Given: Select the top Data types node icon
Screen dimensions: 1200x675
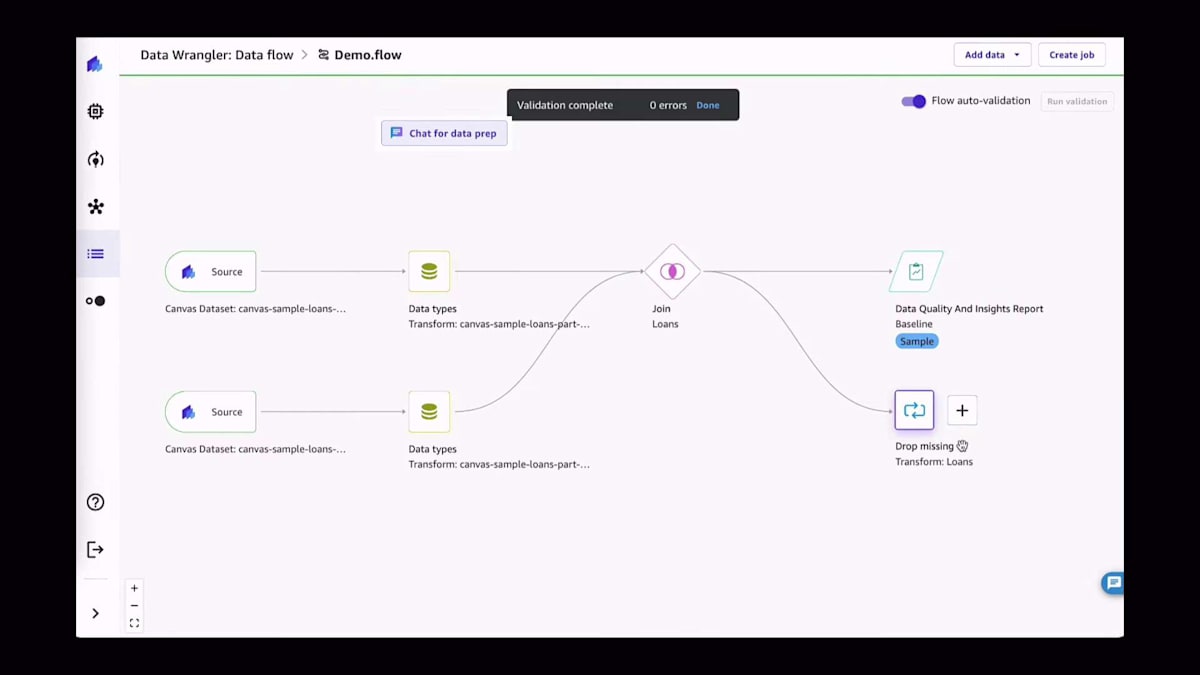Looking at the screenshot, I should [429, 271].
